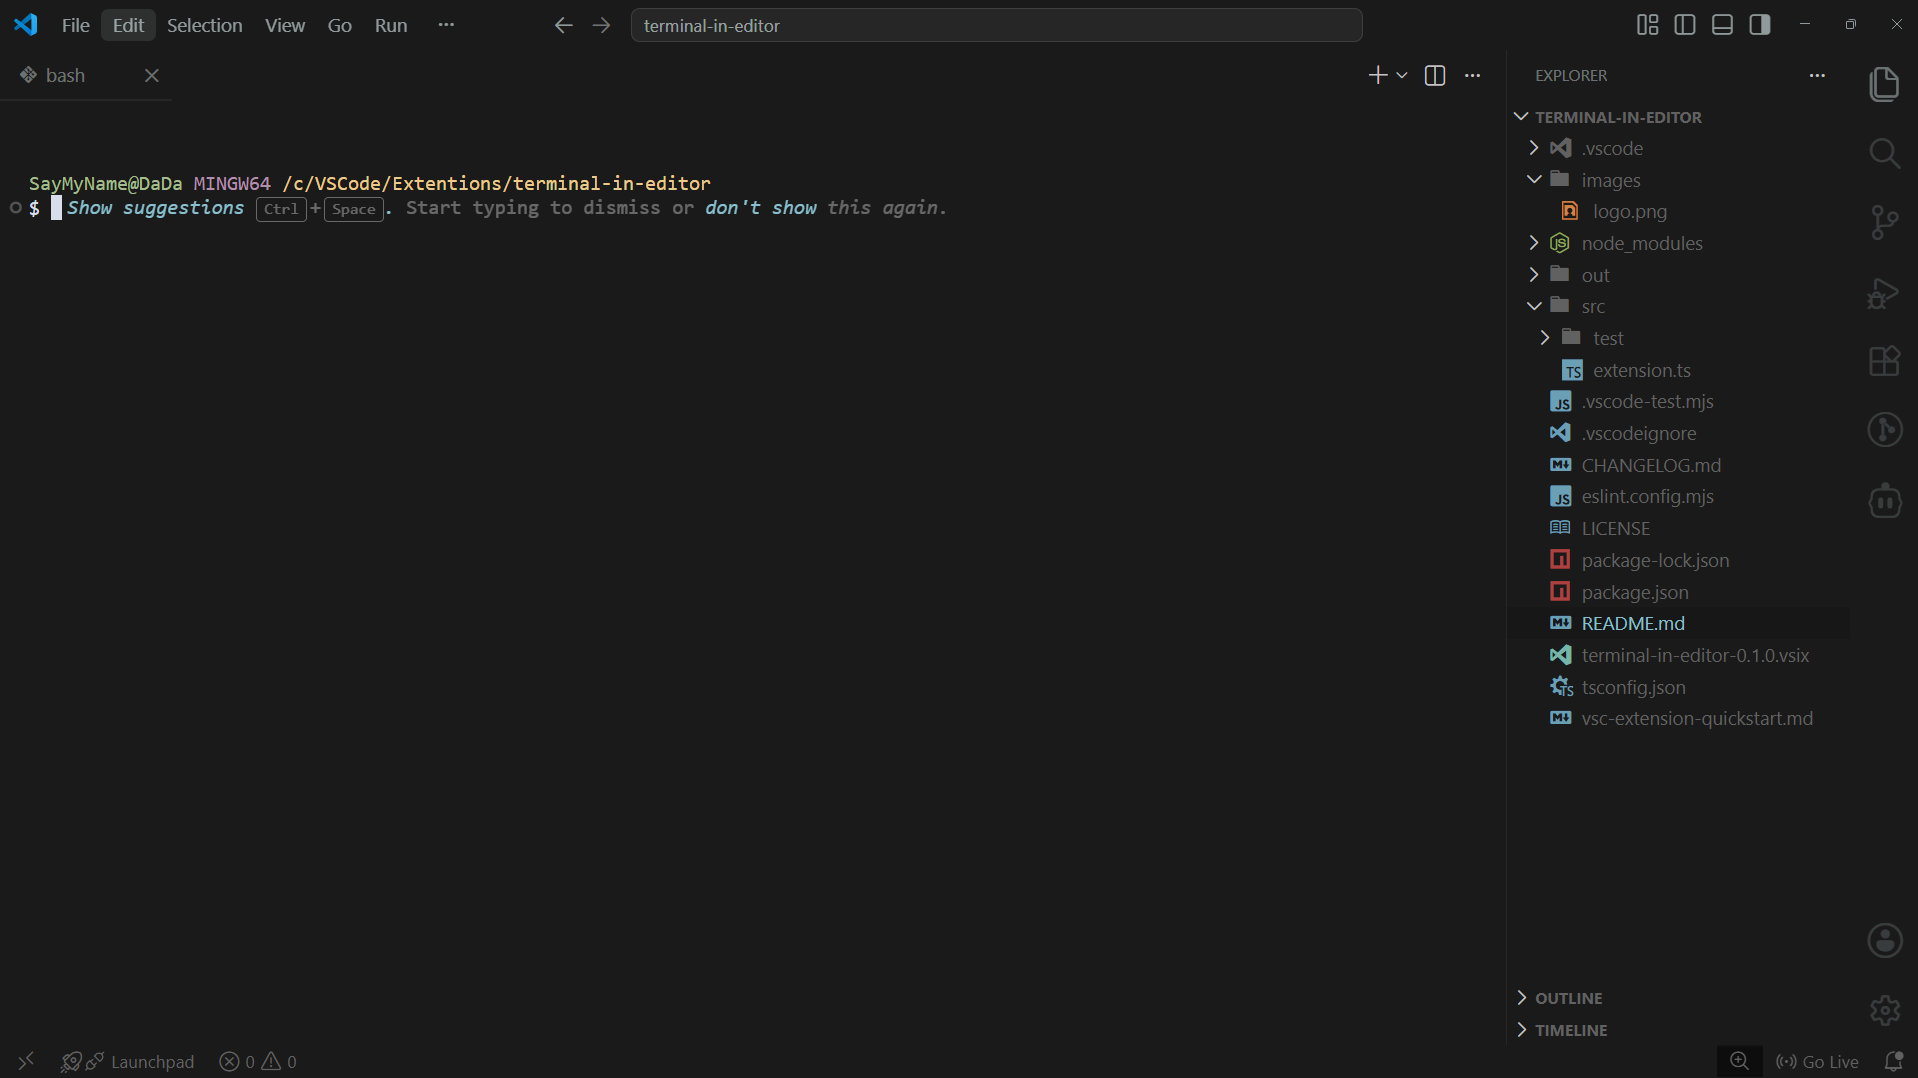Show more menu items via ellipsis
The width and height of the screenshot is (1918, 1078).
(x=446, y=25)
